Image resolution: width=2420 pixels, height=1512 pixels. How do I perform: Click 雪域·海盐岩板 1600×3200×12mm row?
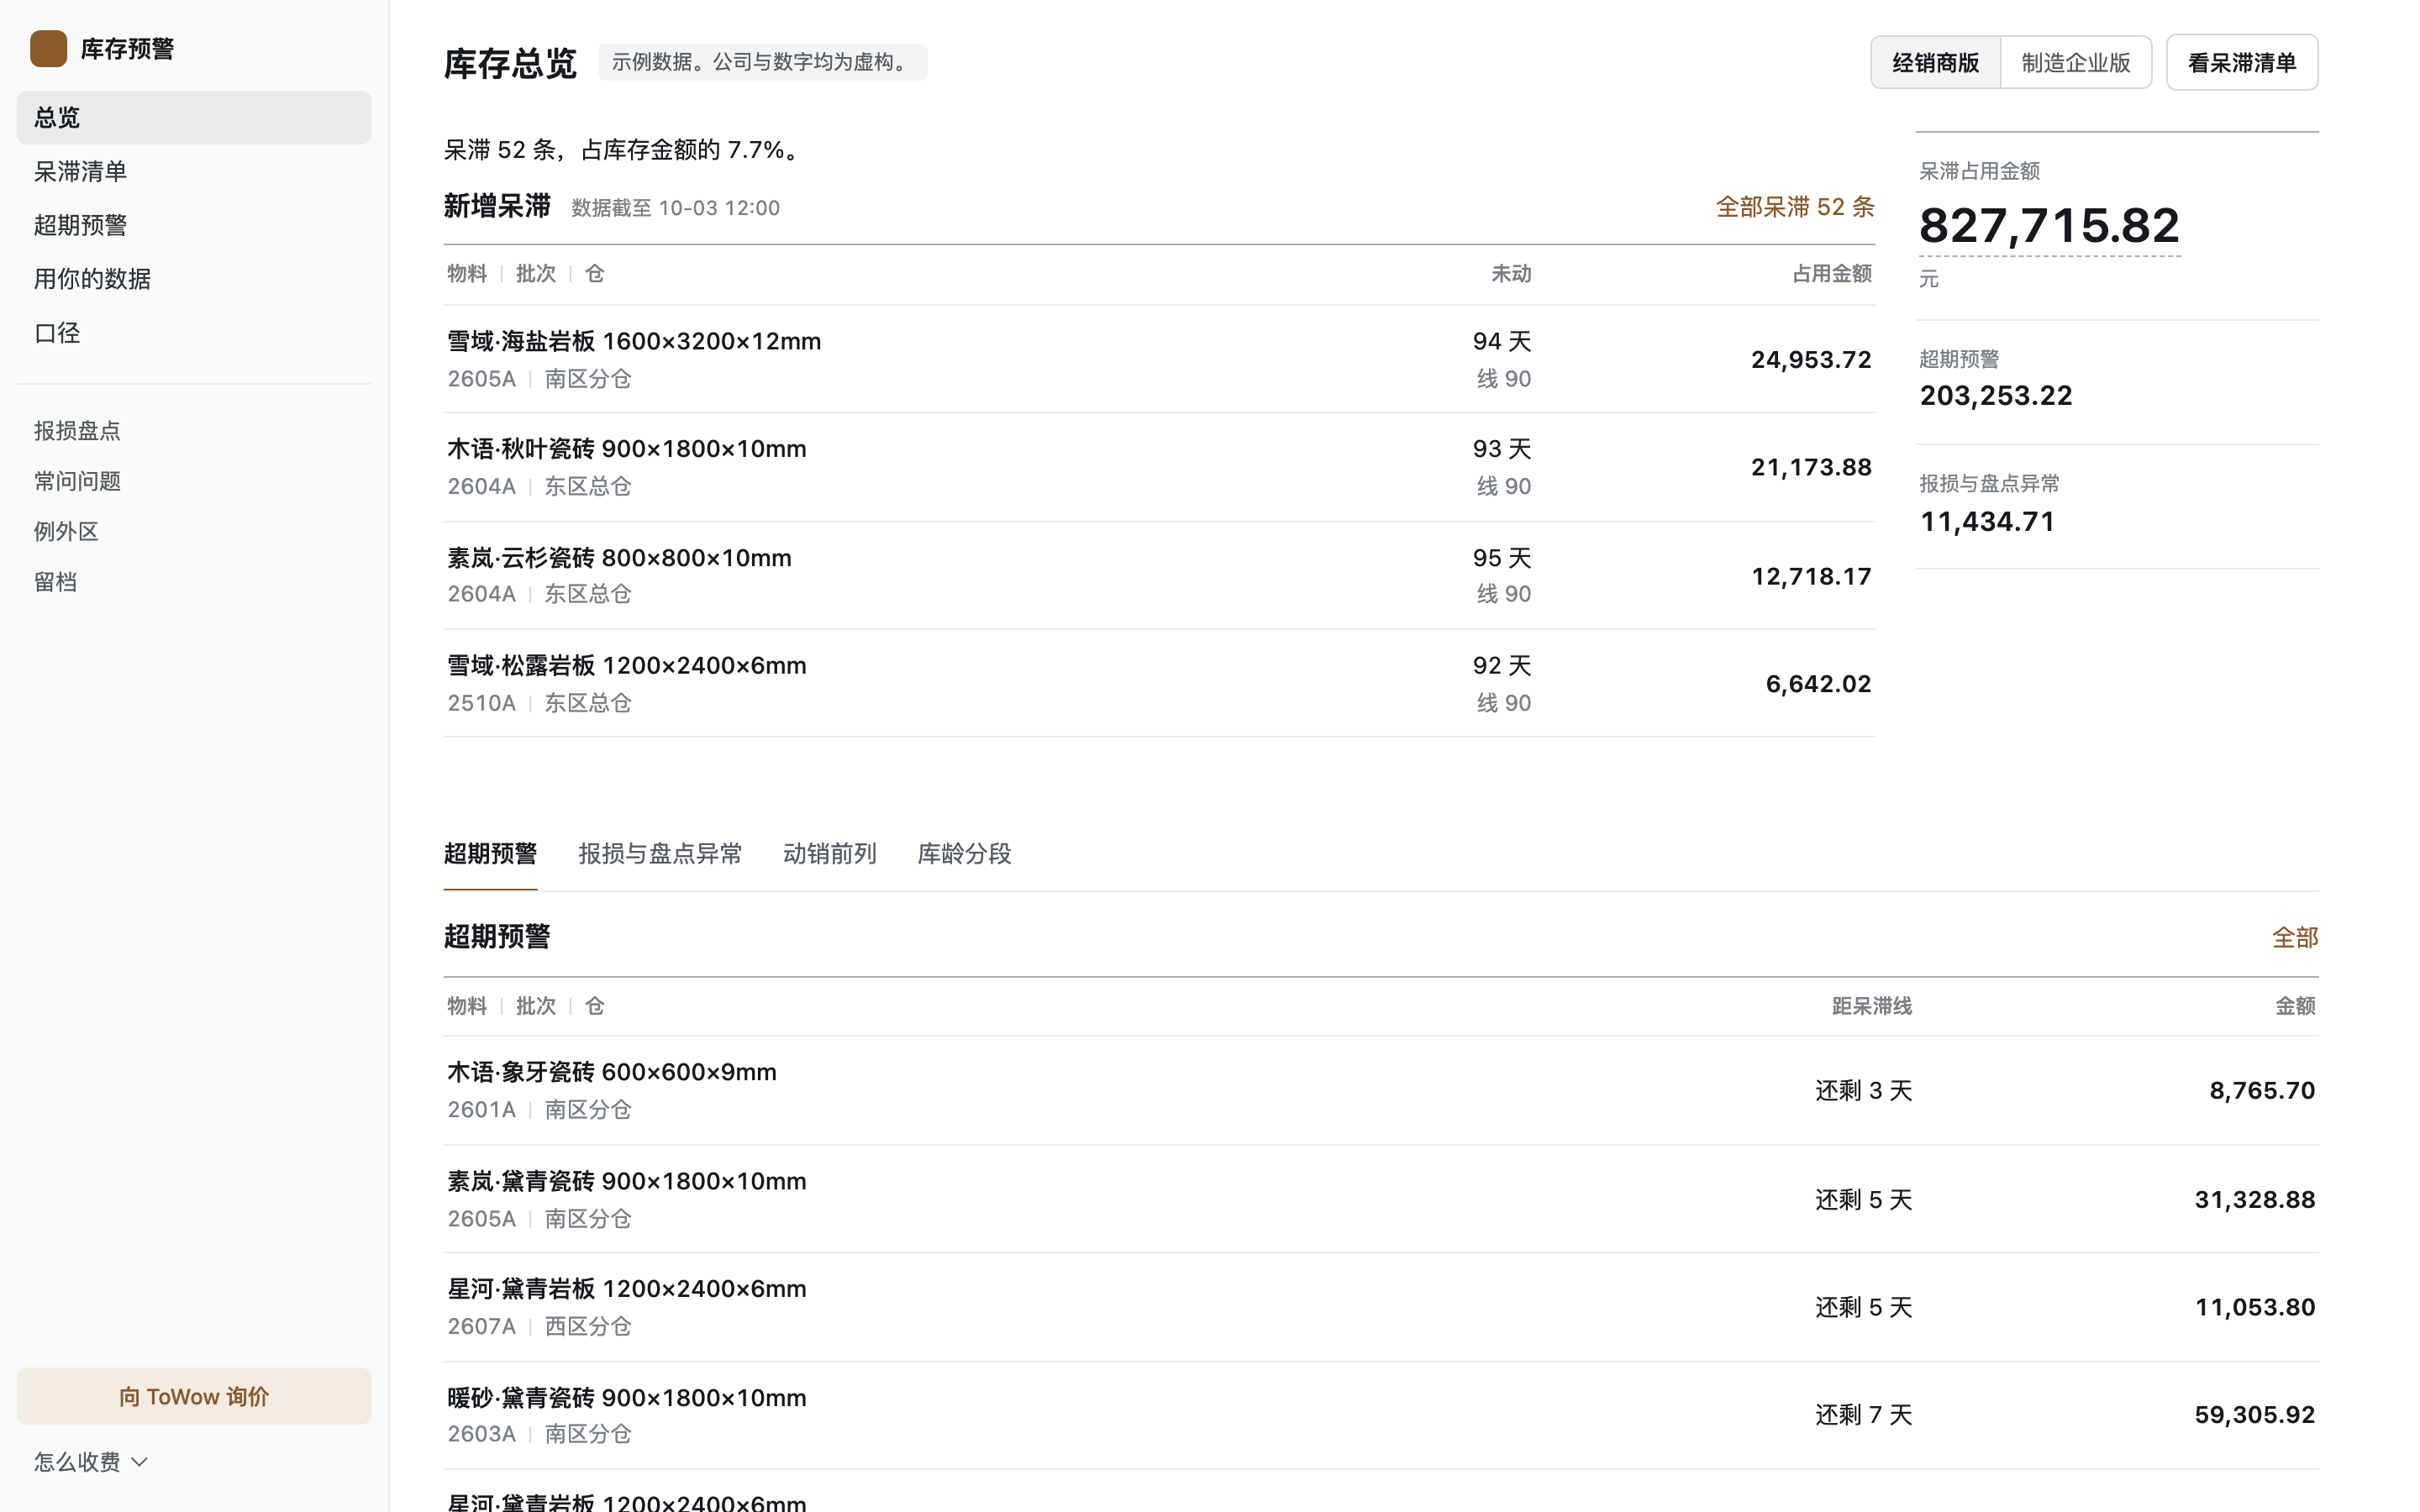[1159, 359]
